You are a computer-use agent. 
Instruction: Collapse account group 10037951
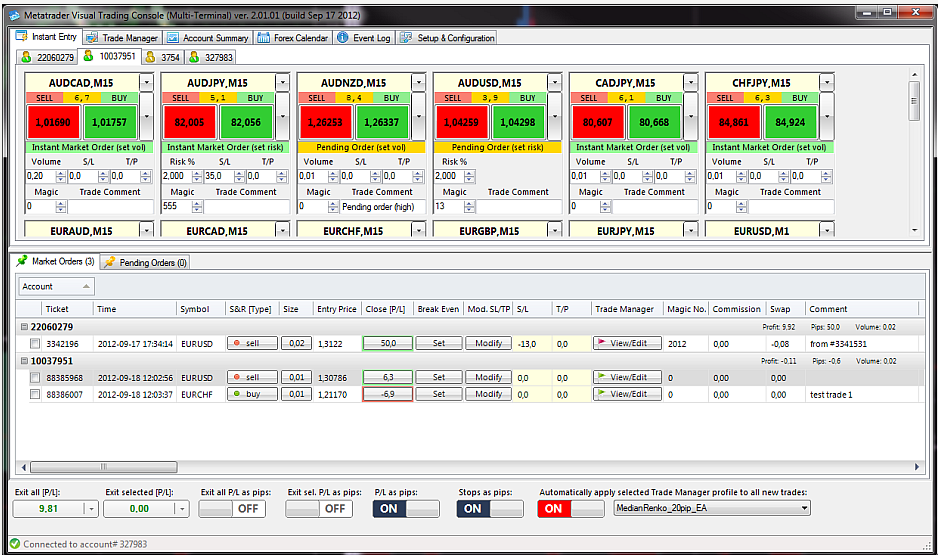pyautogui.click(x=25, y=361)
